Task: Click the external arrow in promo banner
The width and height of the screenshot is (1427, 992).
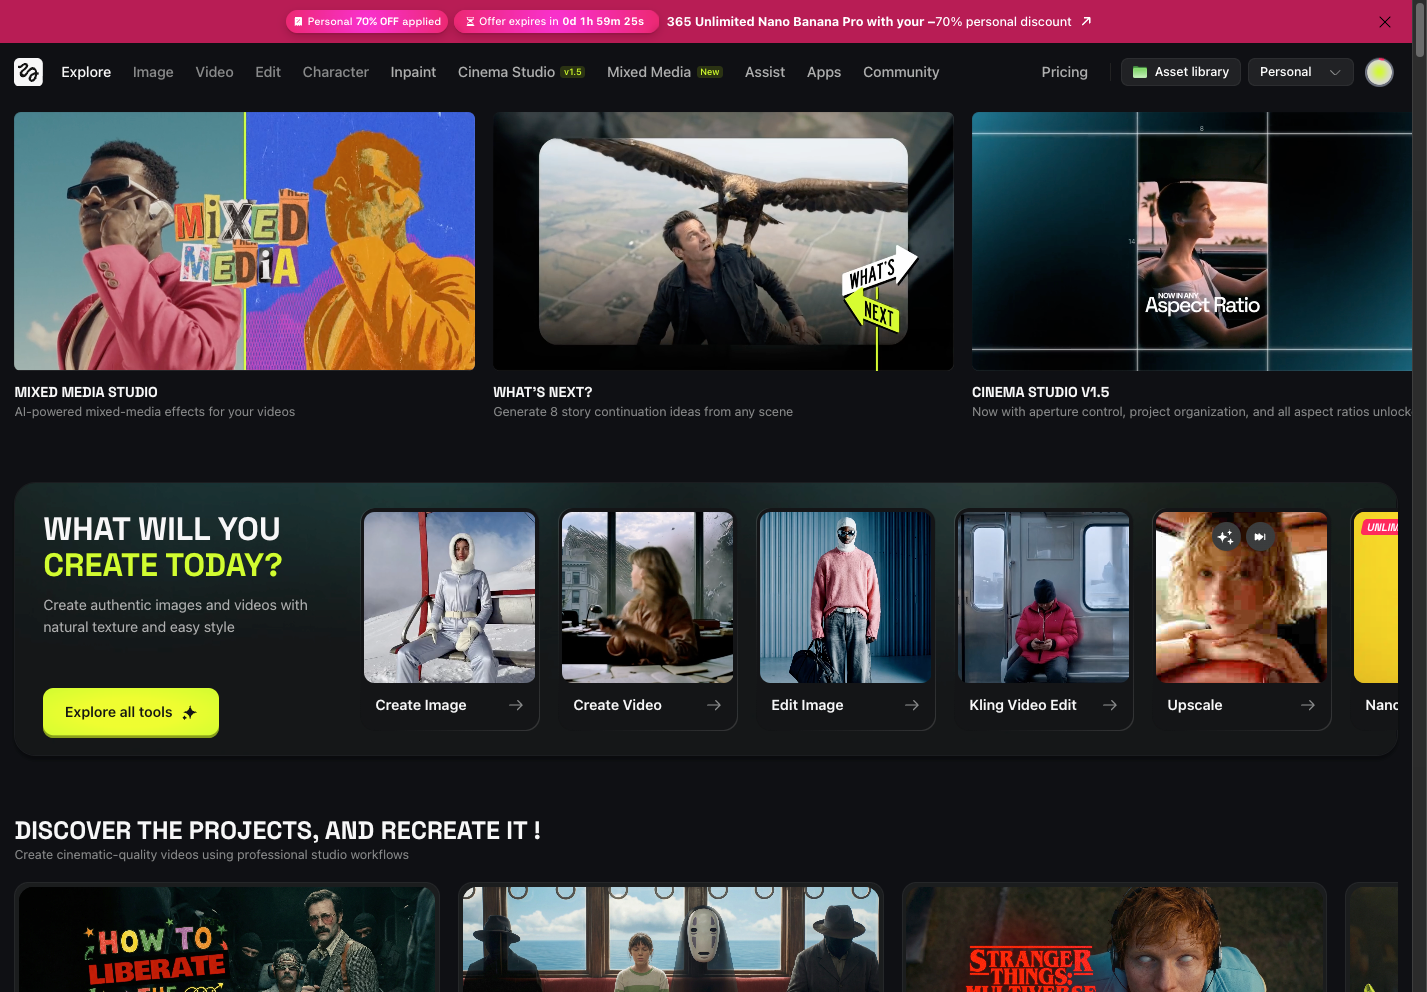Action: pyautogui.click(x=1087, y=21)
